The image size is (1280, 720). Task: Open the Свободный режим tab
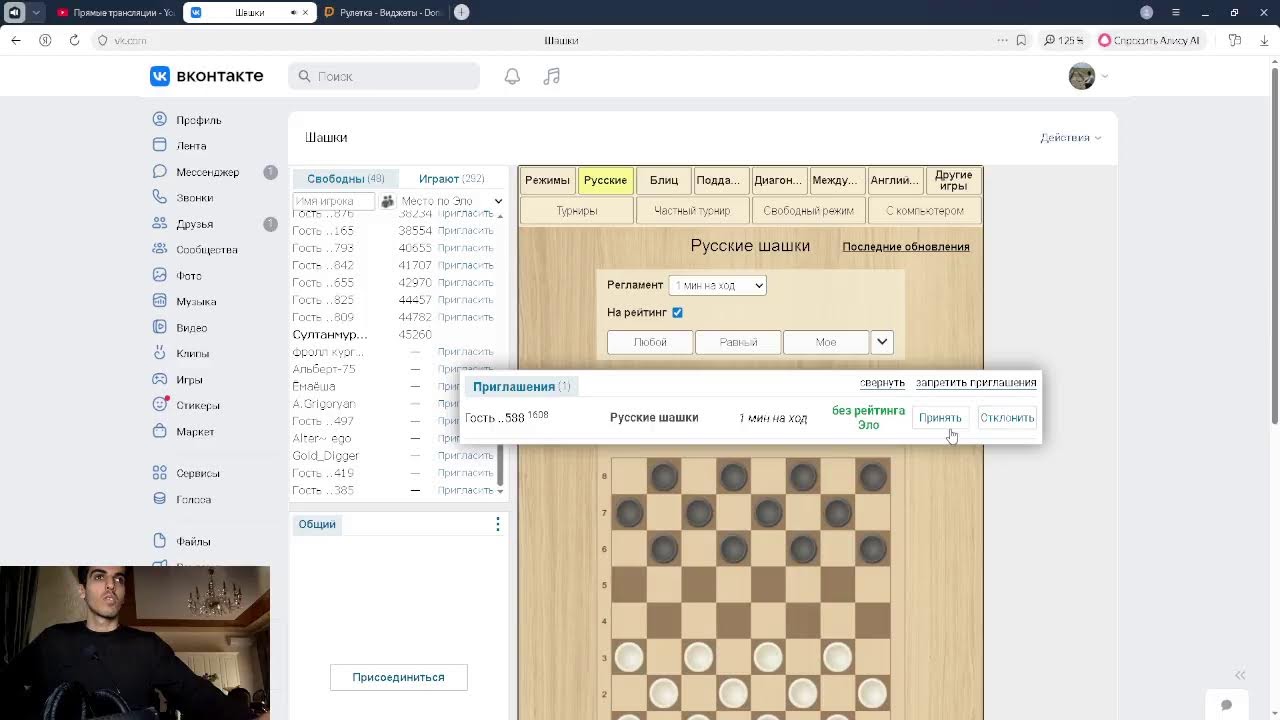point(808,210)
